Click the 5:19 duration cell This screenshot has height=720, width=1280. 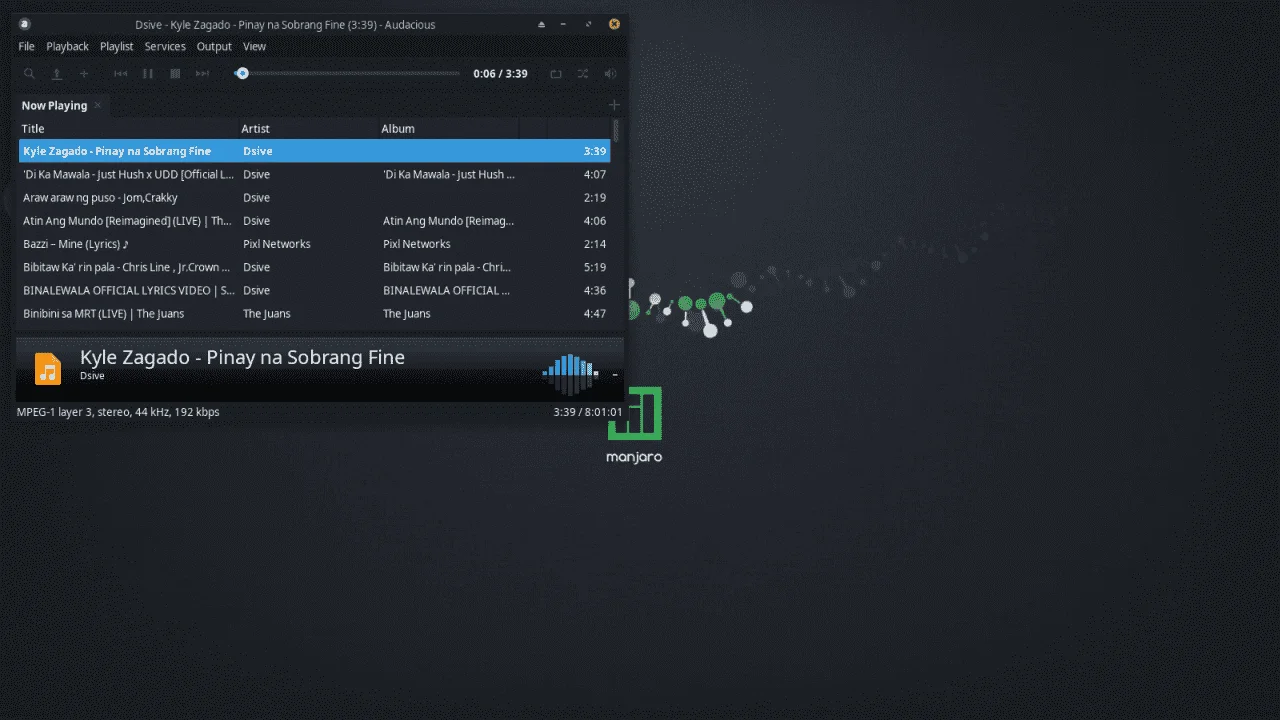(594, 267)
